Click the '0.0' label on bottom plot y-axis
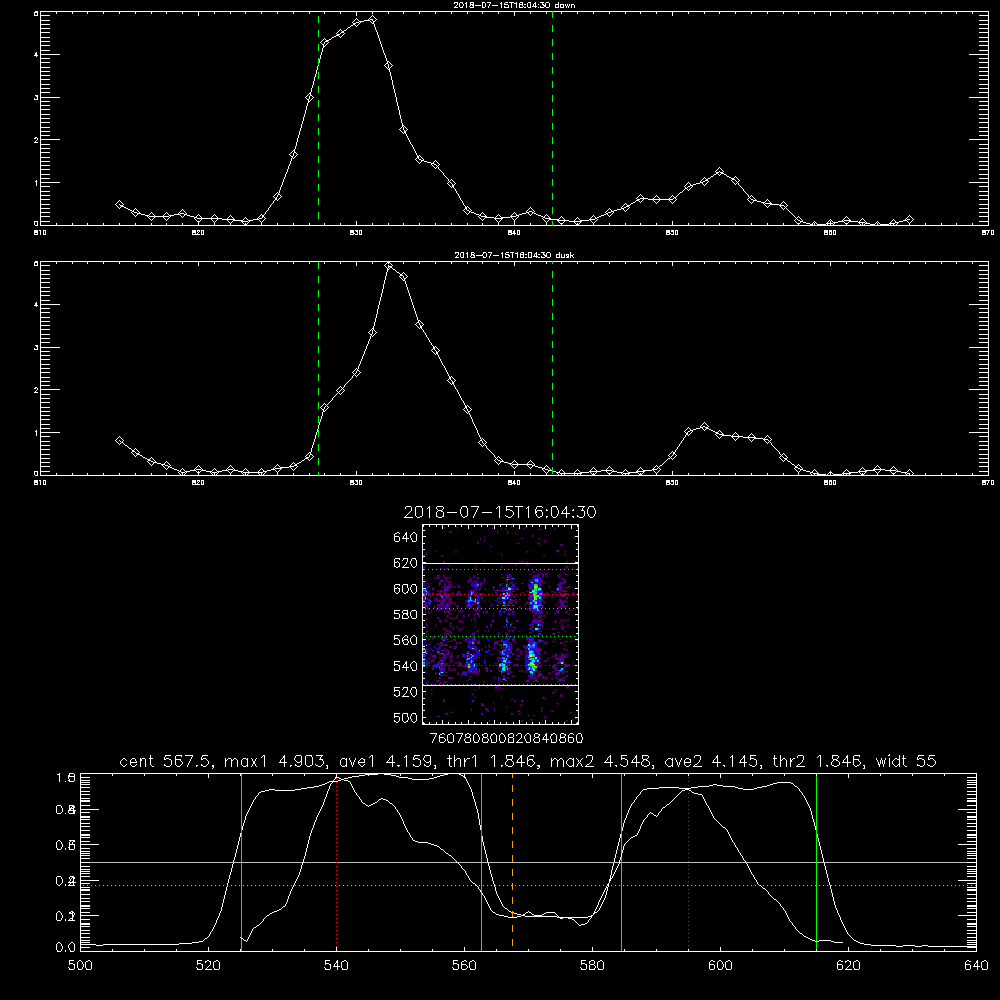The image size is (1000, 1000). (x=66, y=948)
